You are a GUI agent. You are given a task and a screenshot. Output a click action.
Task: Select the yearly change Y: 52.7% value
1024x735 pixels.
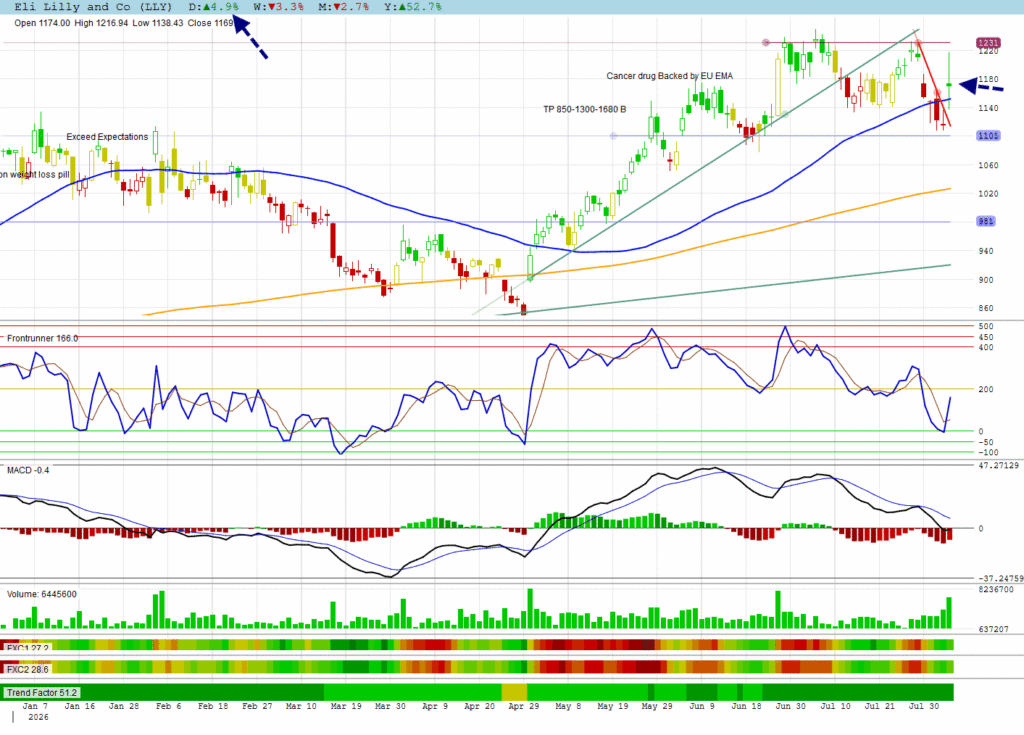[x=413, y=7]
